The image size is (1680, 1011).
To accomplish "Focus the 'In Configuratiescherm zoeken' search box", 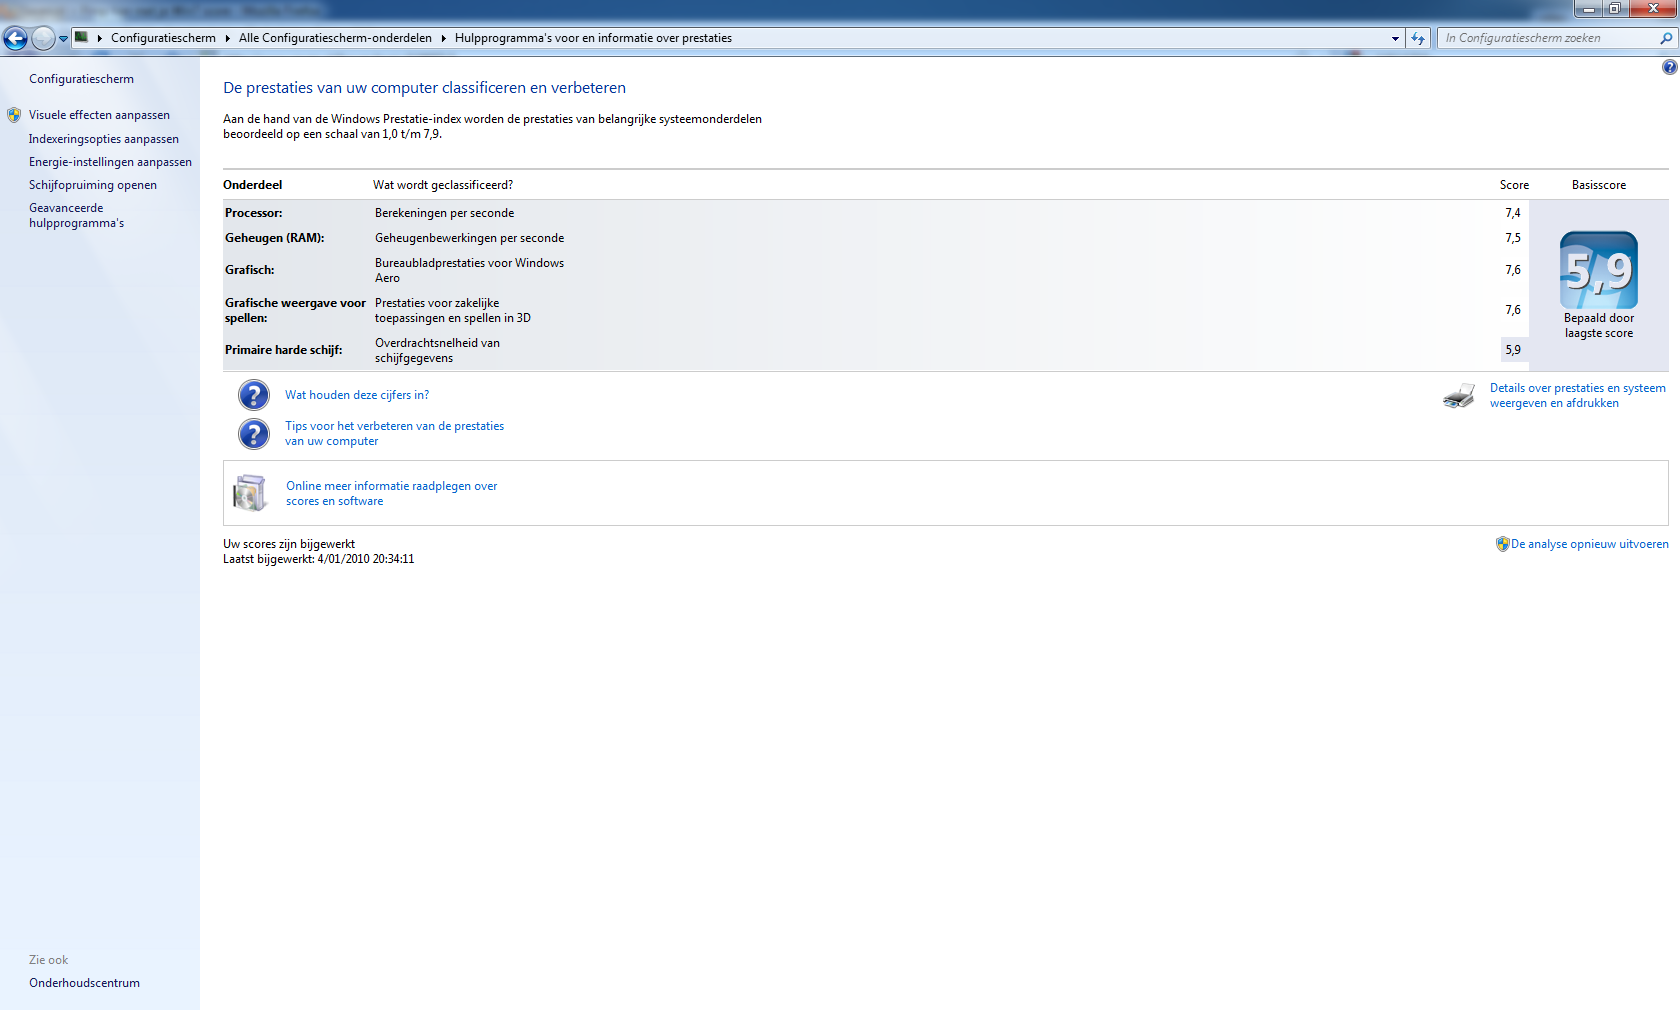I will point(1548,38).
